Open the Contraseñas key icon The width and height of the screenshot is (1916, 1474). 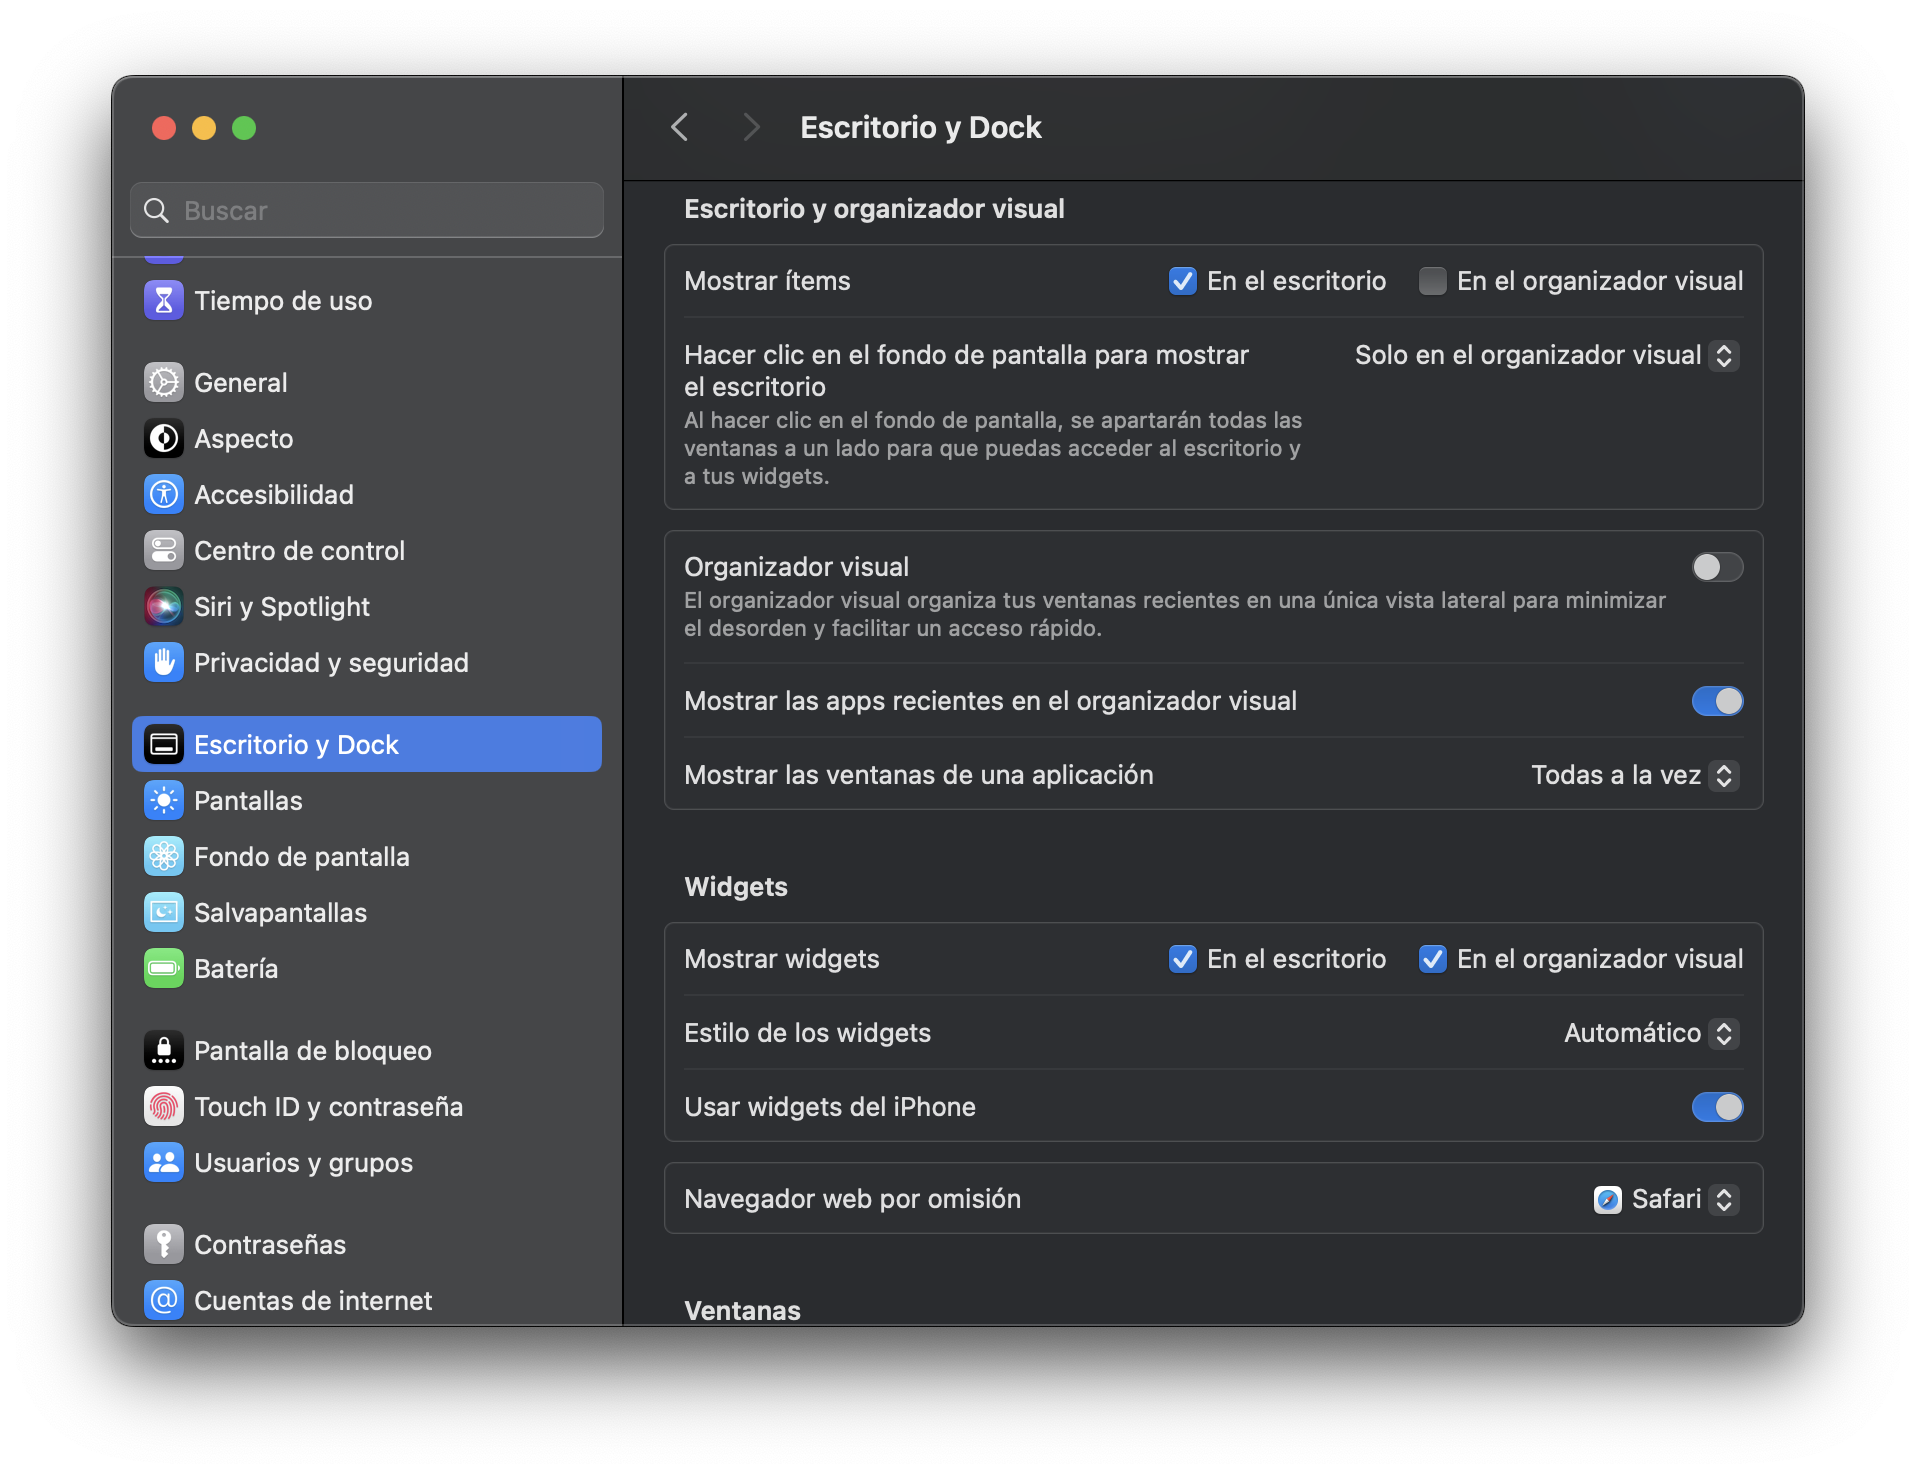tap(164, 1245)
